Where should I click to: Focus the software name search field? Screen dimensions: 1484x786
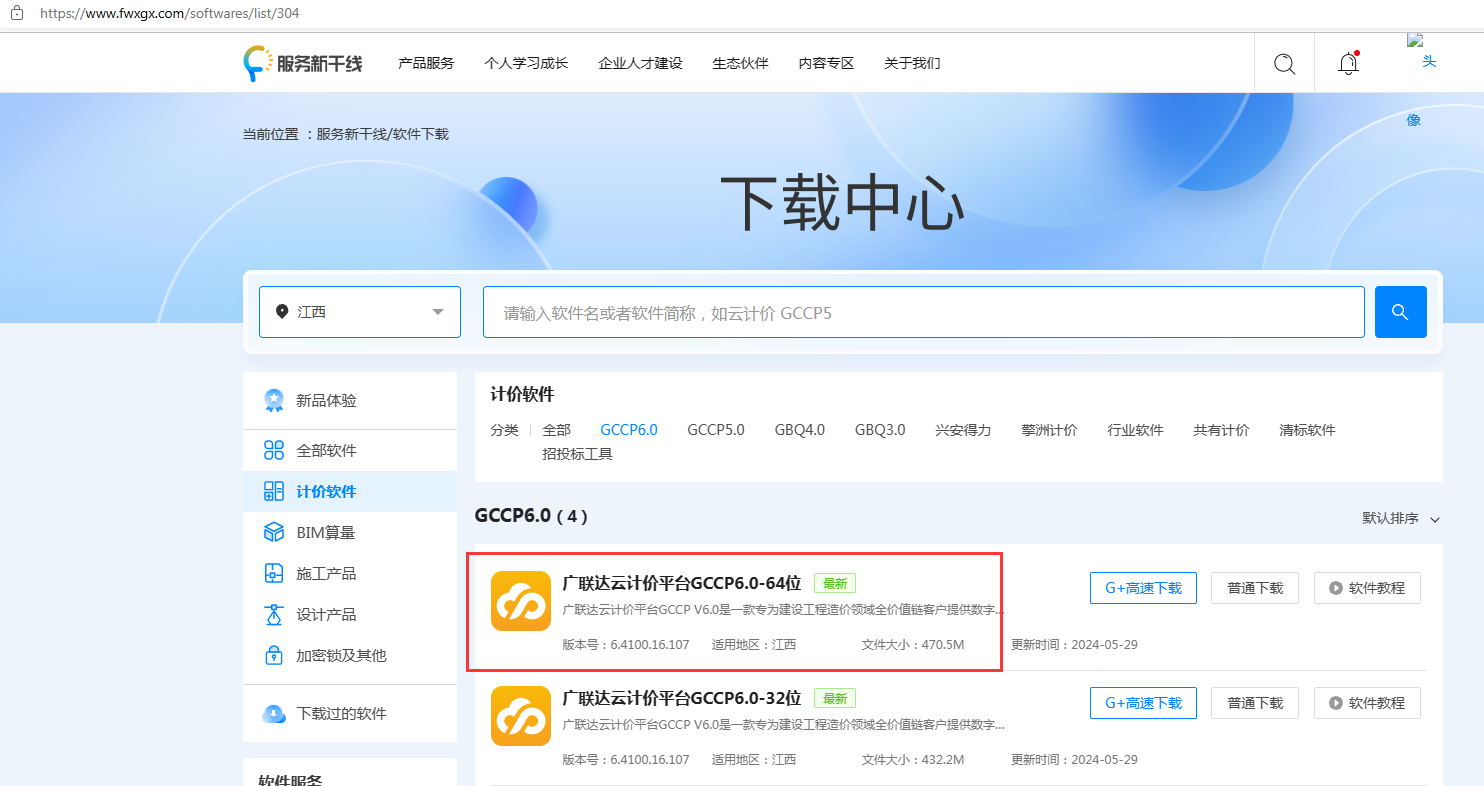pos(924,312)
